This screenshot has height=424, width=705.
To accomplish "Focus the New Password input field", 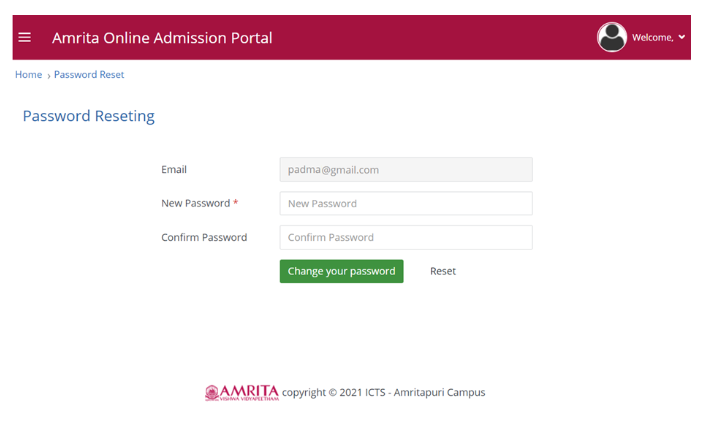I will click(x=405, y=203).
